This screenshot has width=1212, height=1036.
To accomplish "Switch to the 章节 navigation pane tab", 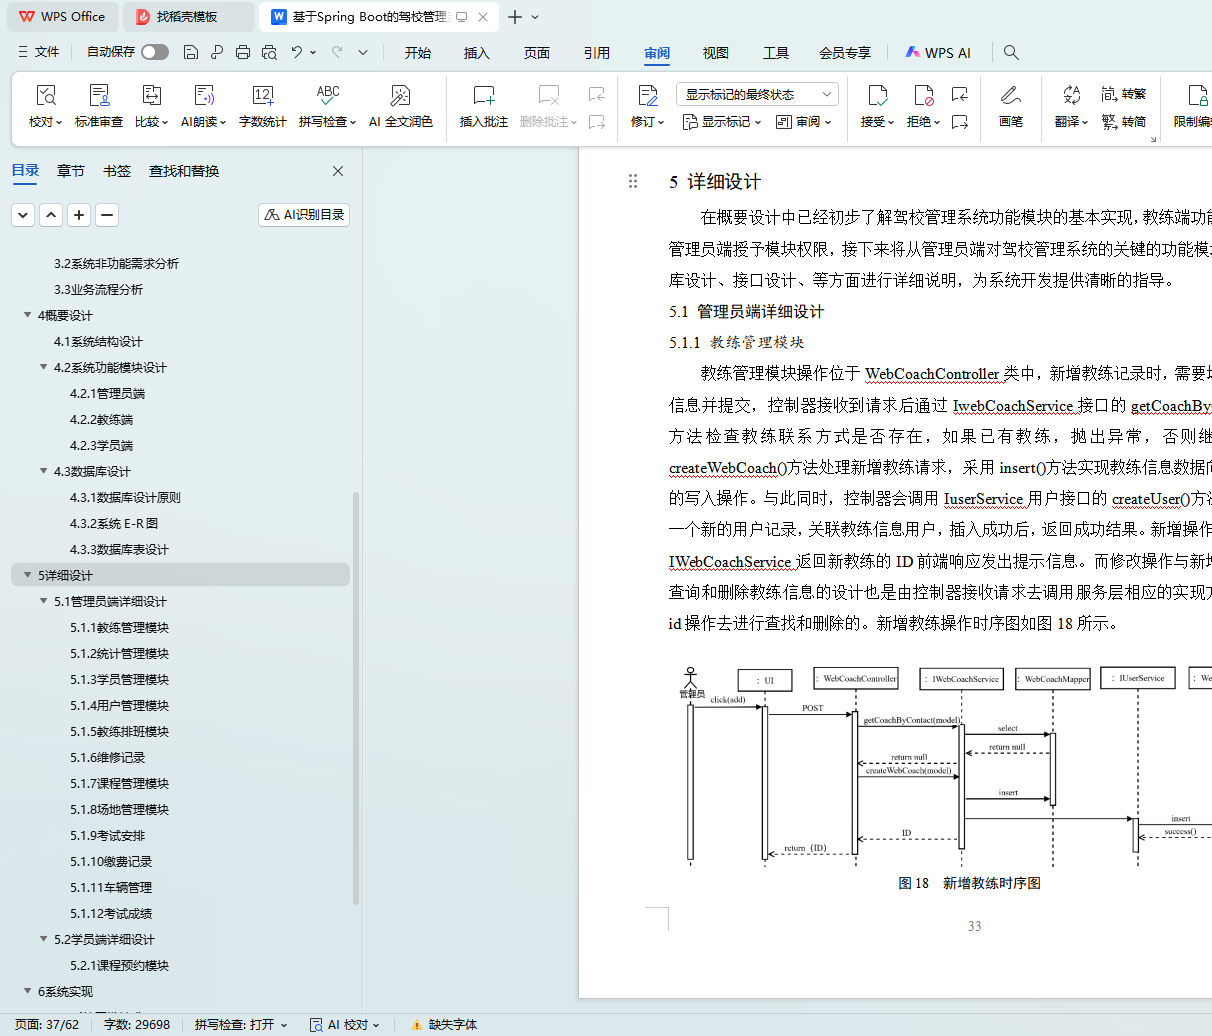I will point(71,171).
